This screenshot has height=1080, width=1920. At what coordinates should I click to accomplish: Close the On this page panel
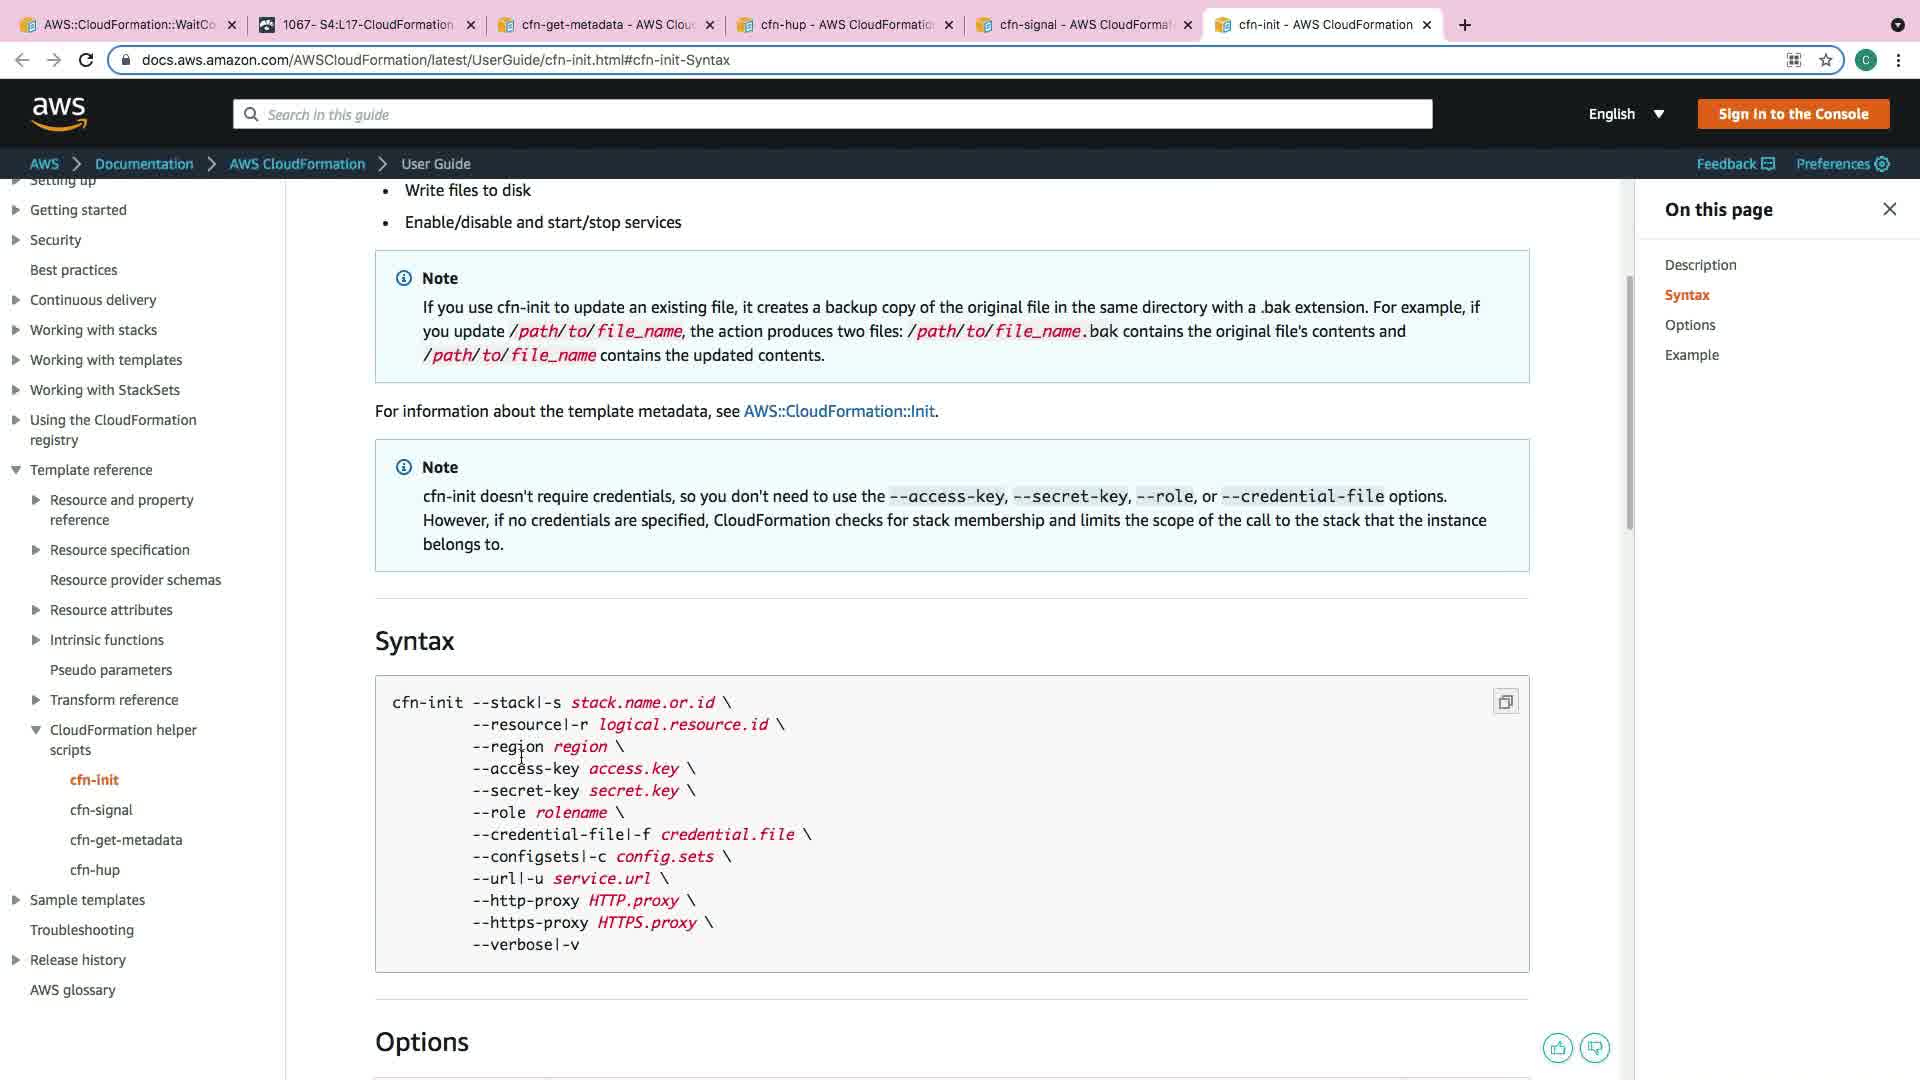tap(1889, 209)
